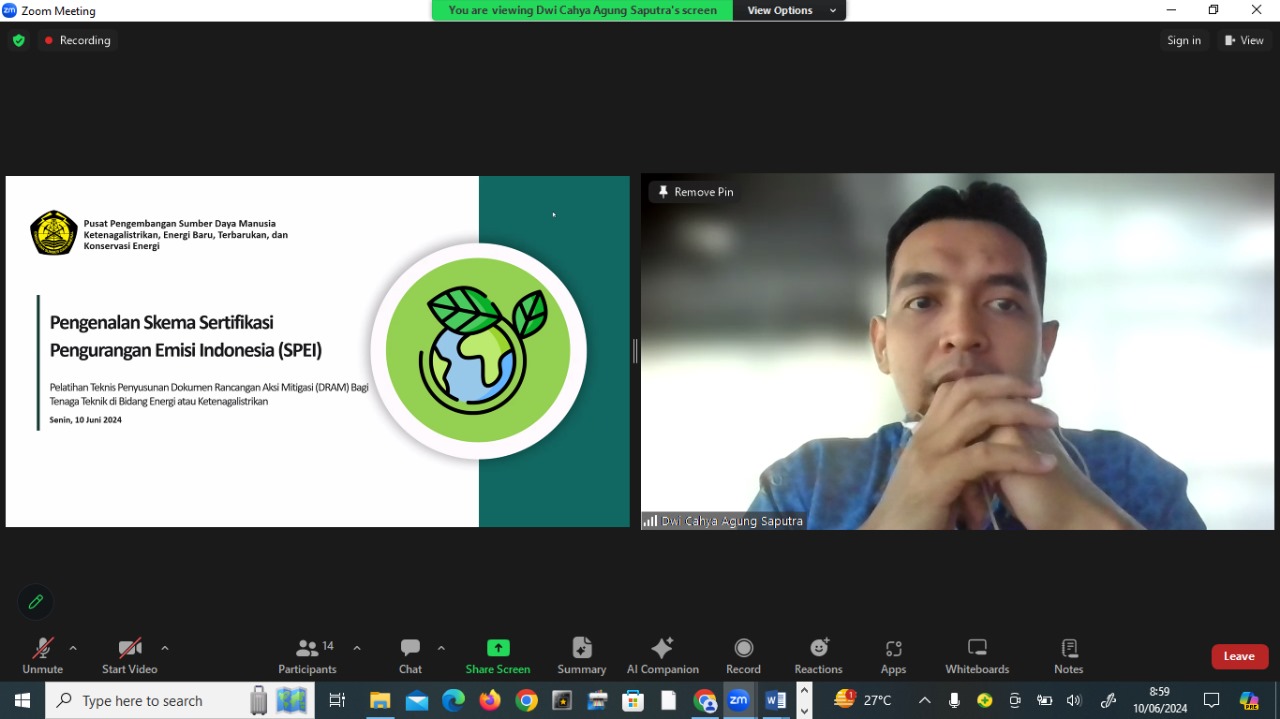Image resolution: width=1280 pixels, height=719 pixels.
Task: Open the Mail app on the taskbar
Action: tap(417, 701)
